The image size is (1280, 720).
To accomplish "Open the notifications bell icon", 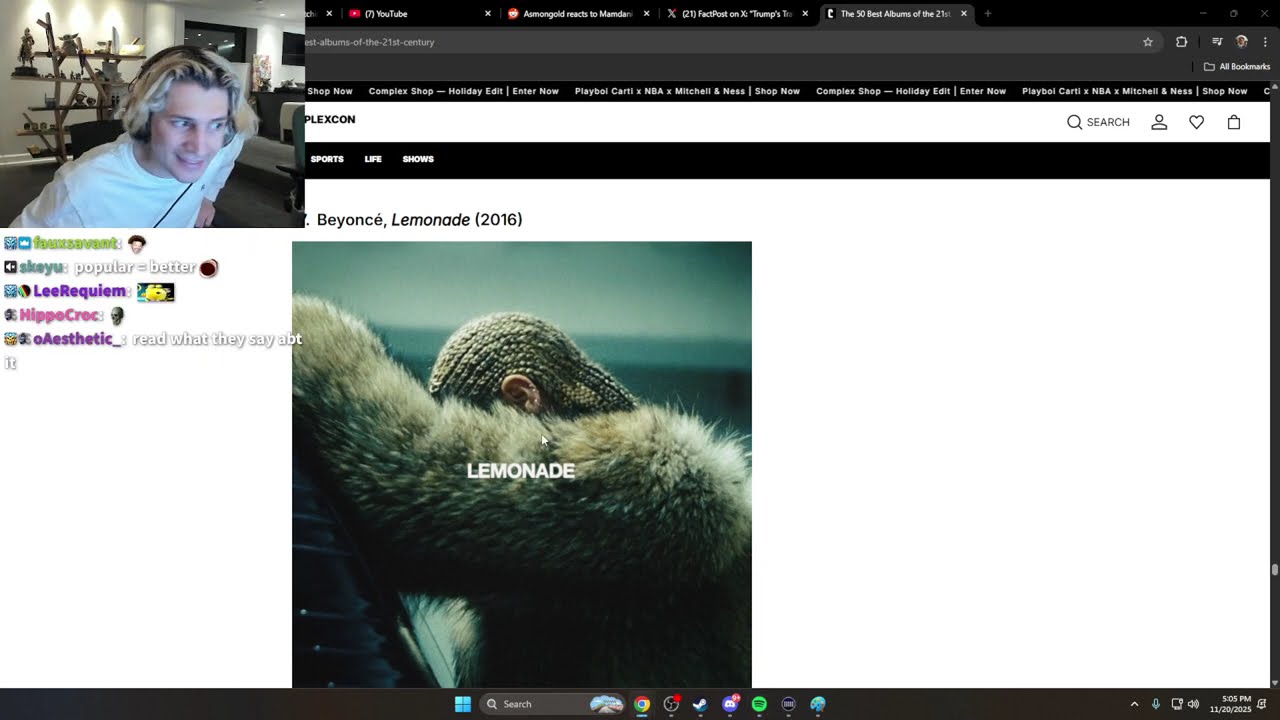I will pos(1263,704).
